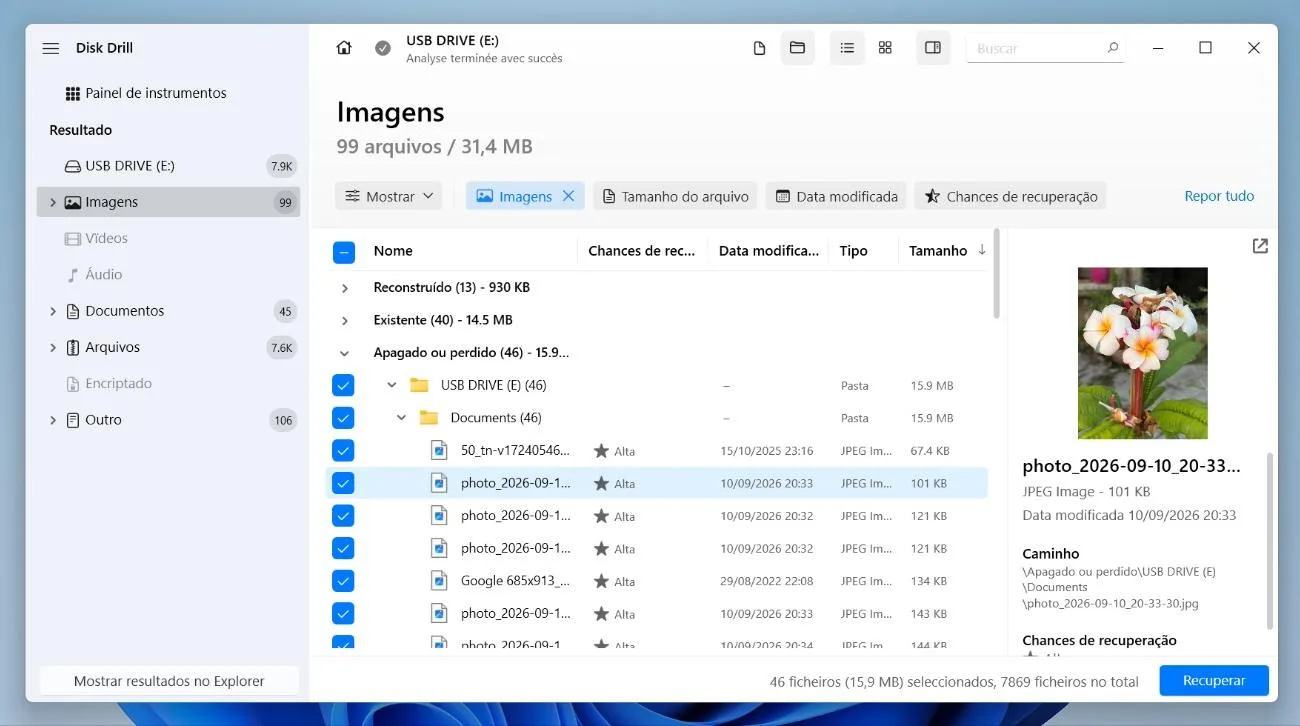Click the file icon of 50_tn-v17240546 row
Screen dimensions: 1300x726
[x=439, y=450]
